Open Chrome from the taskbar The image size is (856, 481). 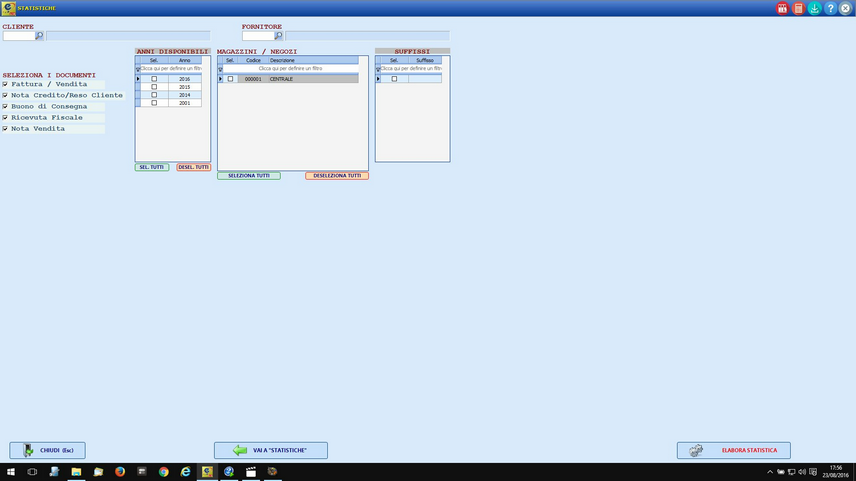[x=164, y=471]
